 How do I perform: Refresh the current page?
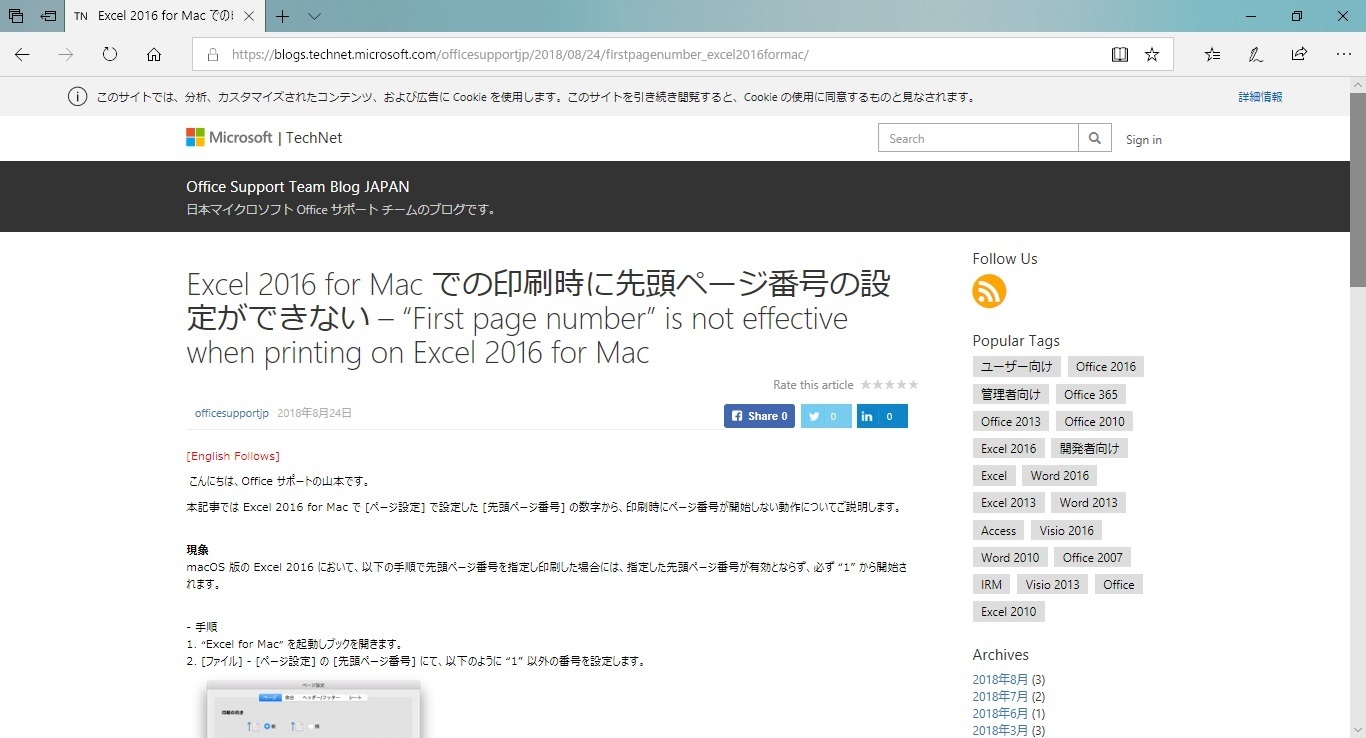(110, 54)
